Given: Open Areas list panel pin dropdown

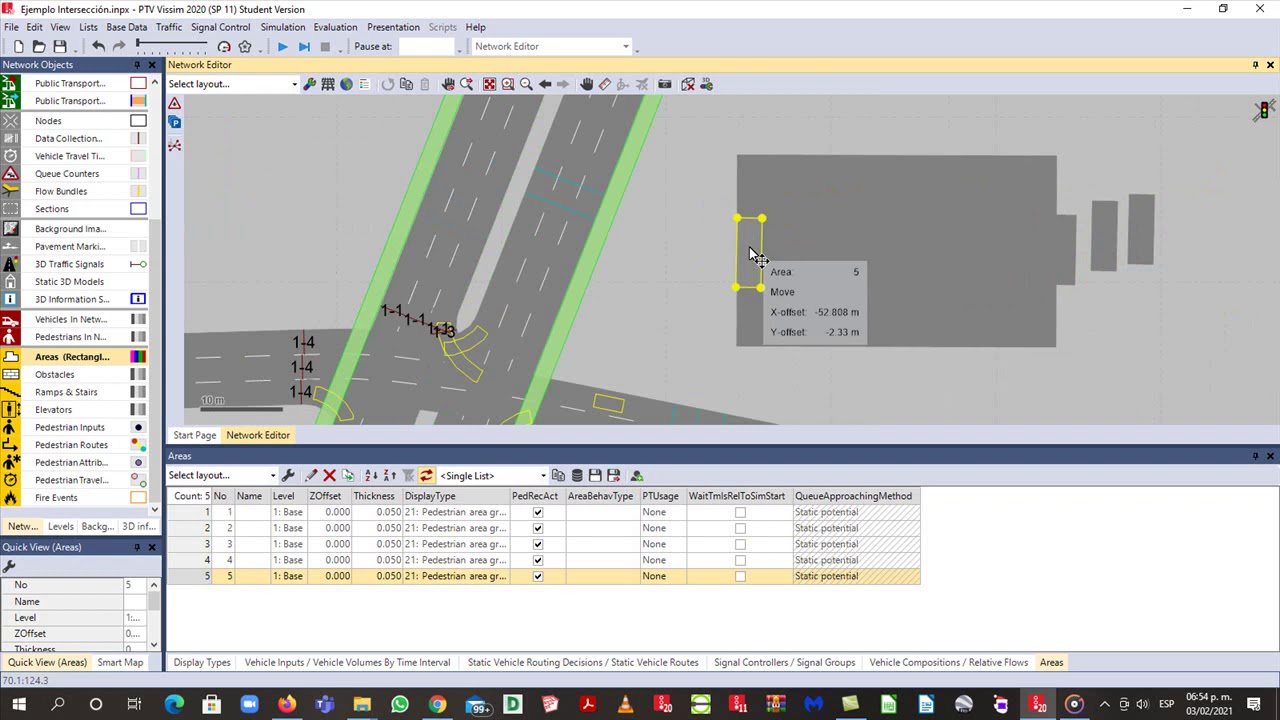Looking at the screenshot, I should 1256,456.
